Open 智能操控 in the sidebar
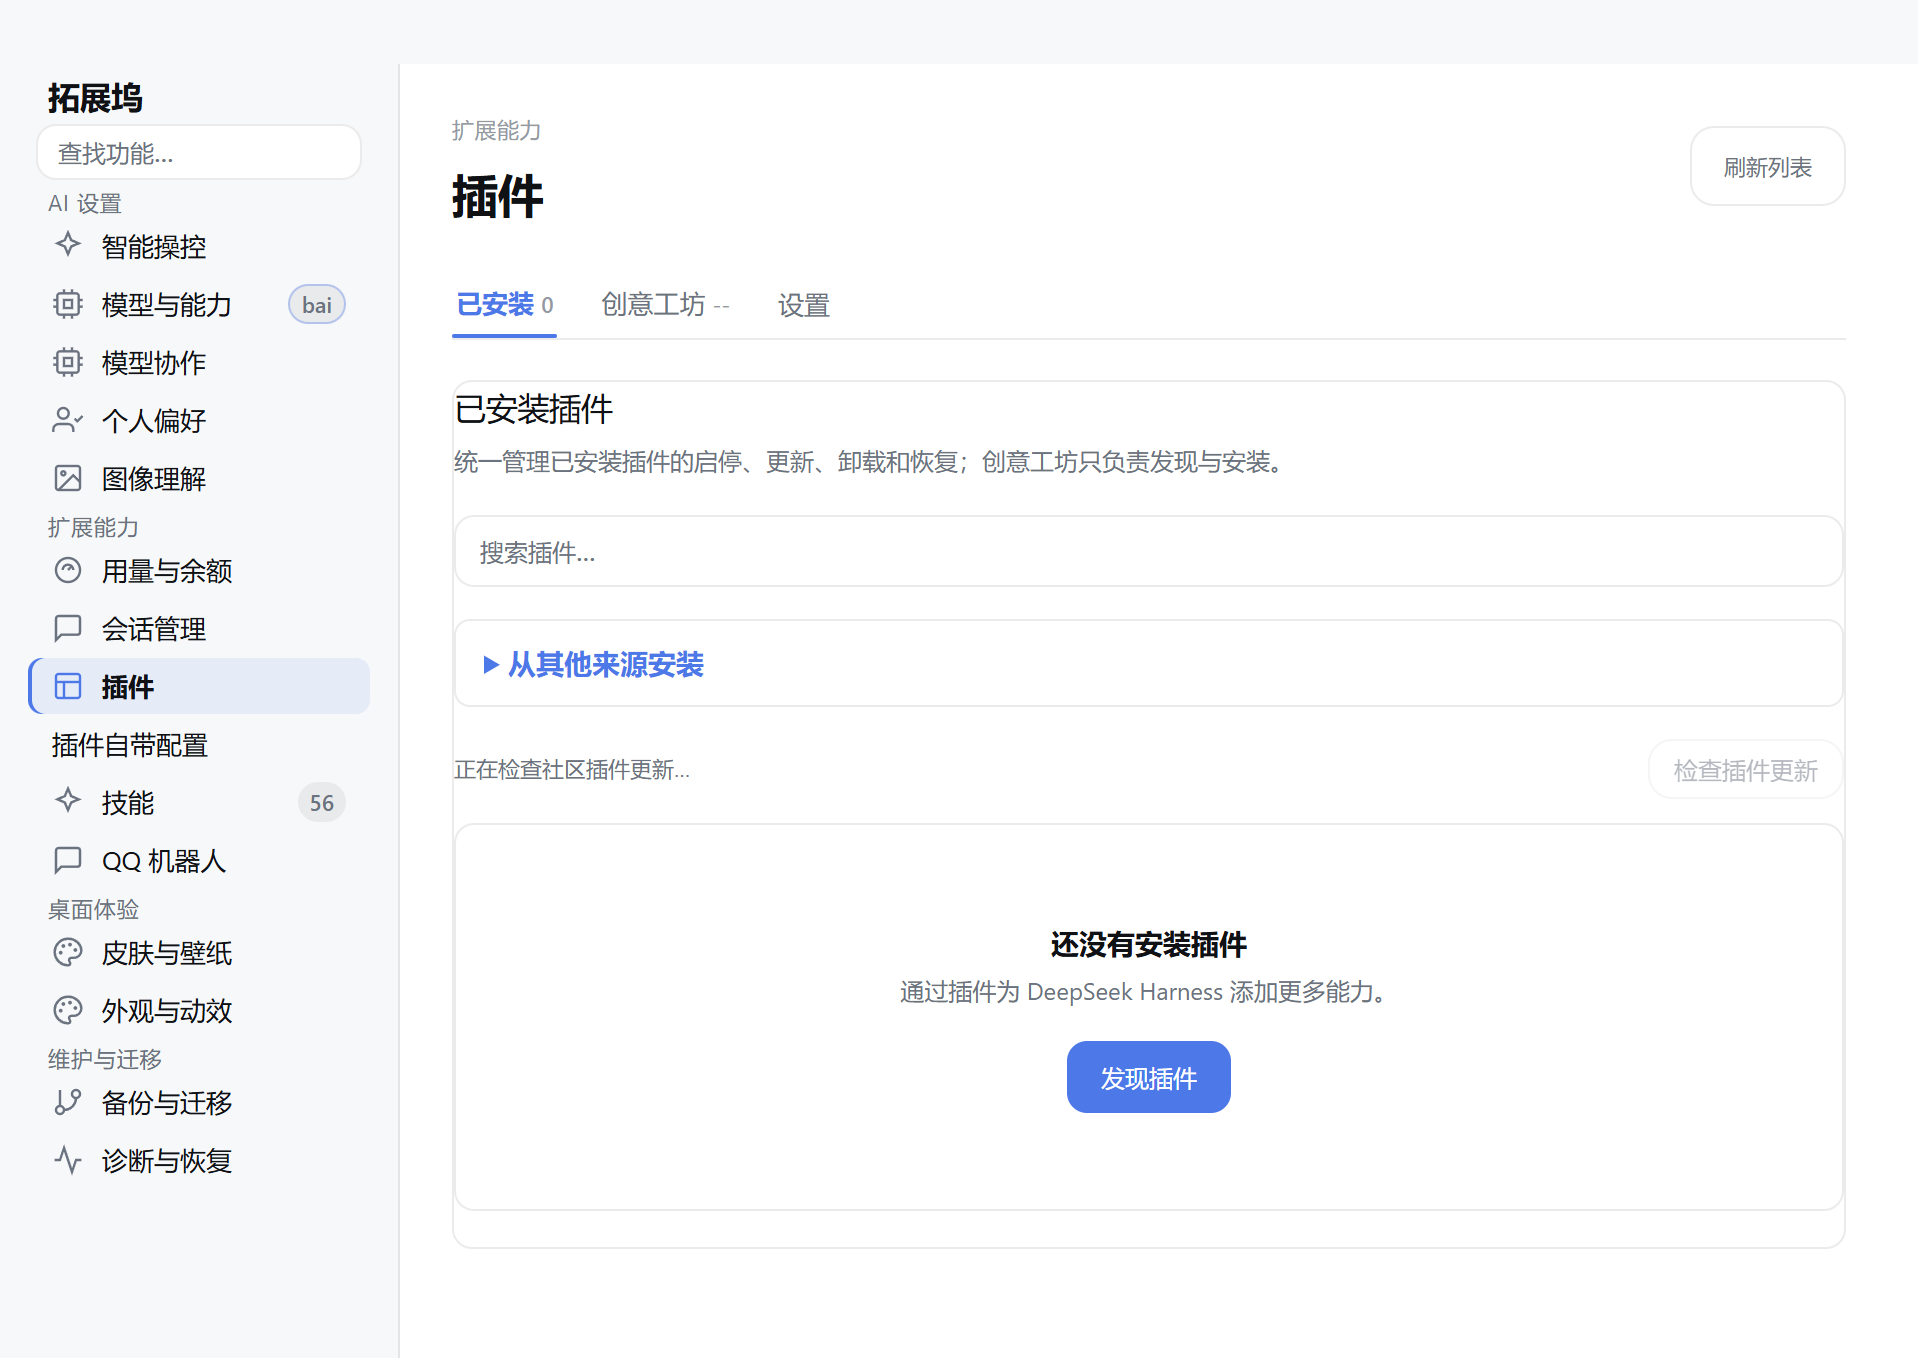 click(200, 246)
